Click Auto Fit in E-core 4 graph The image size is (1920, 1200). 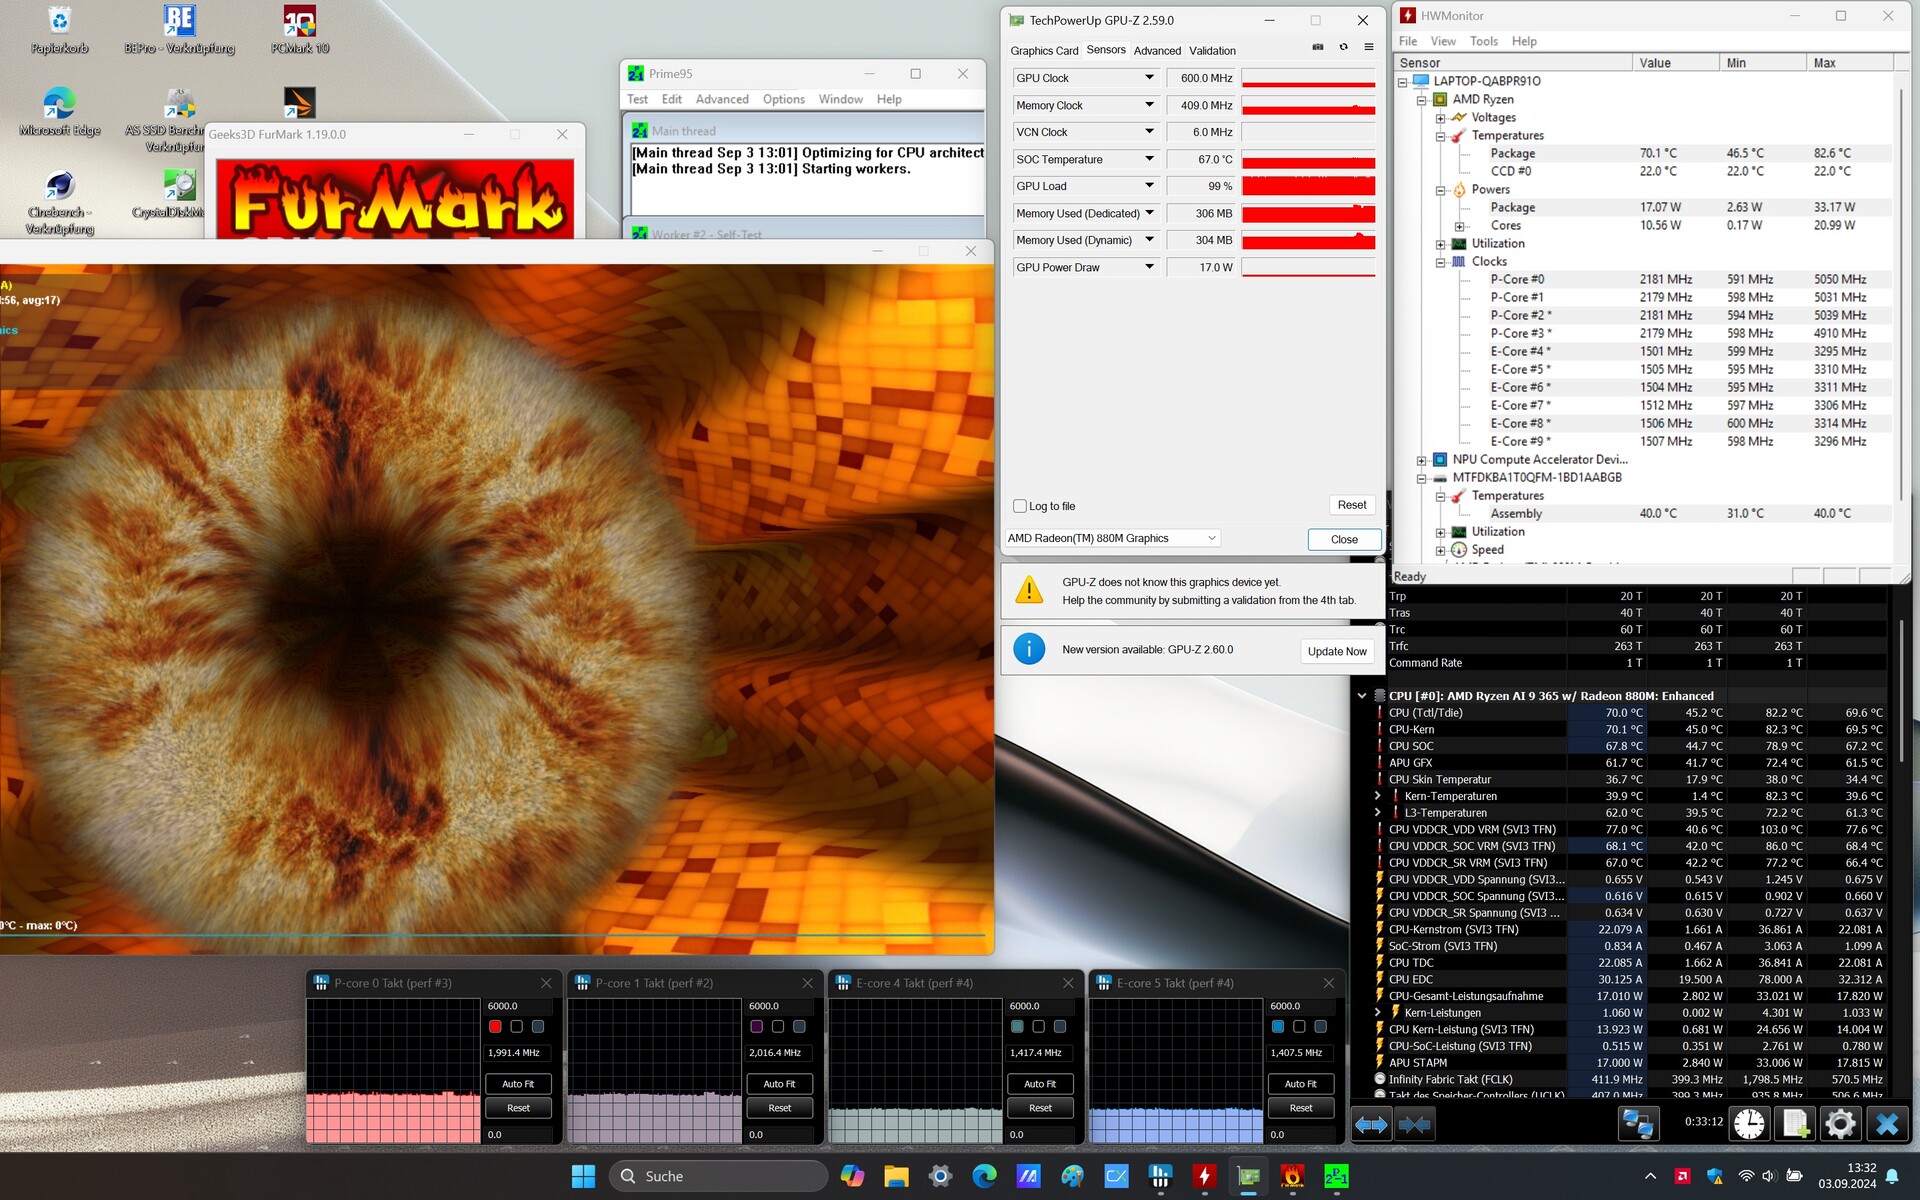pyautogui.click(x=1040, y=1084)
